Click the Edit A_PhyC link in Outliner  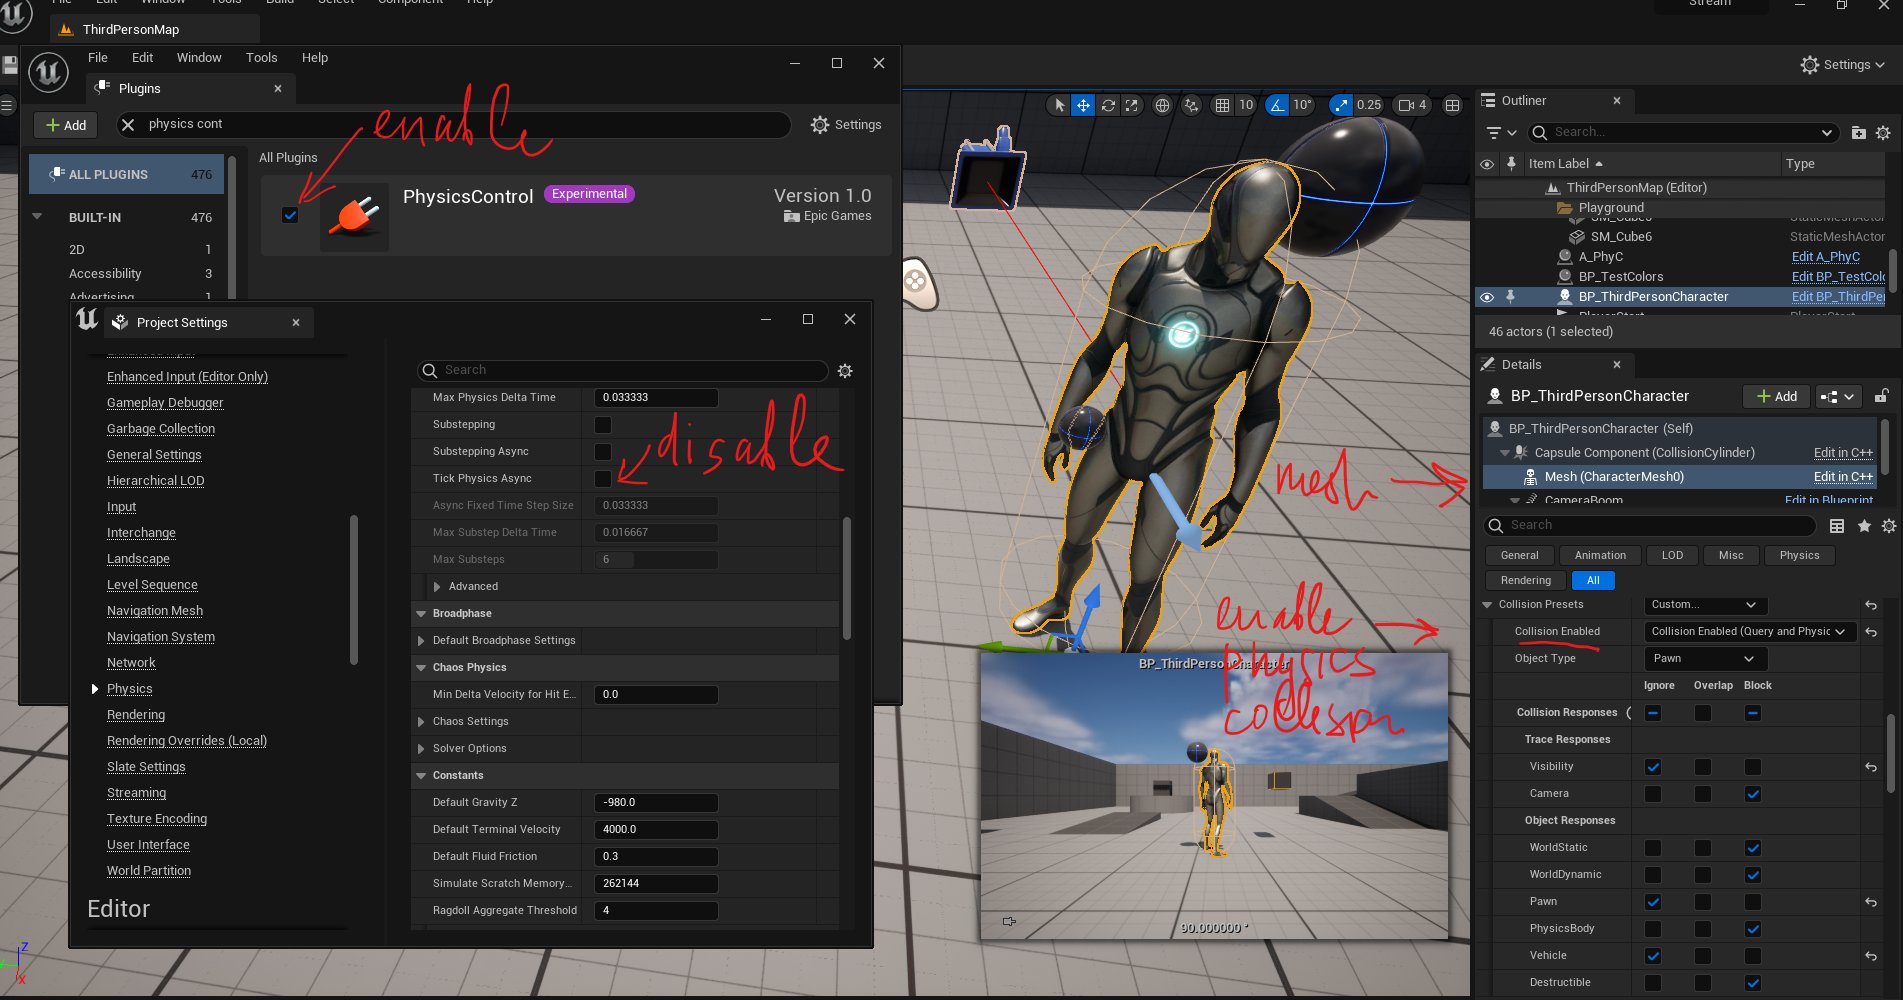point(1826,256)
